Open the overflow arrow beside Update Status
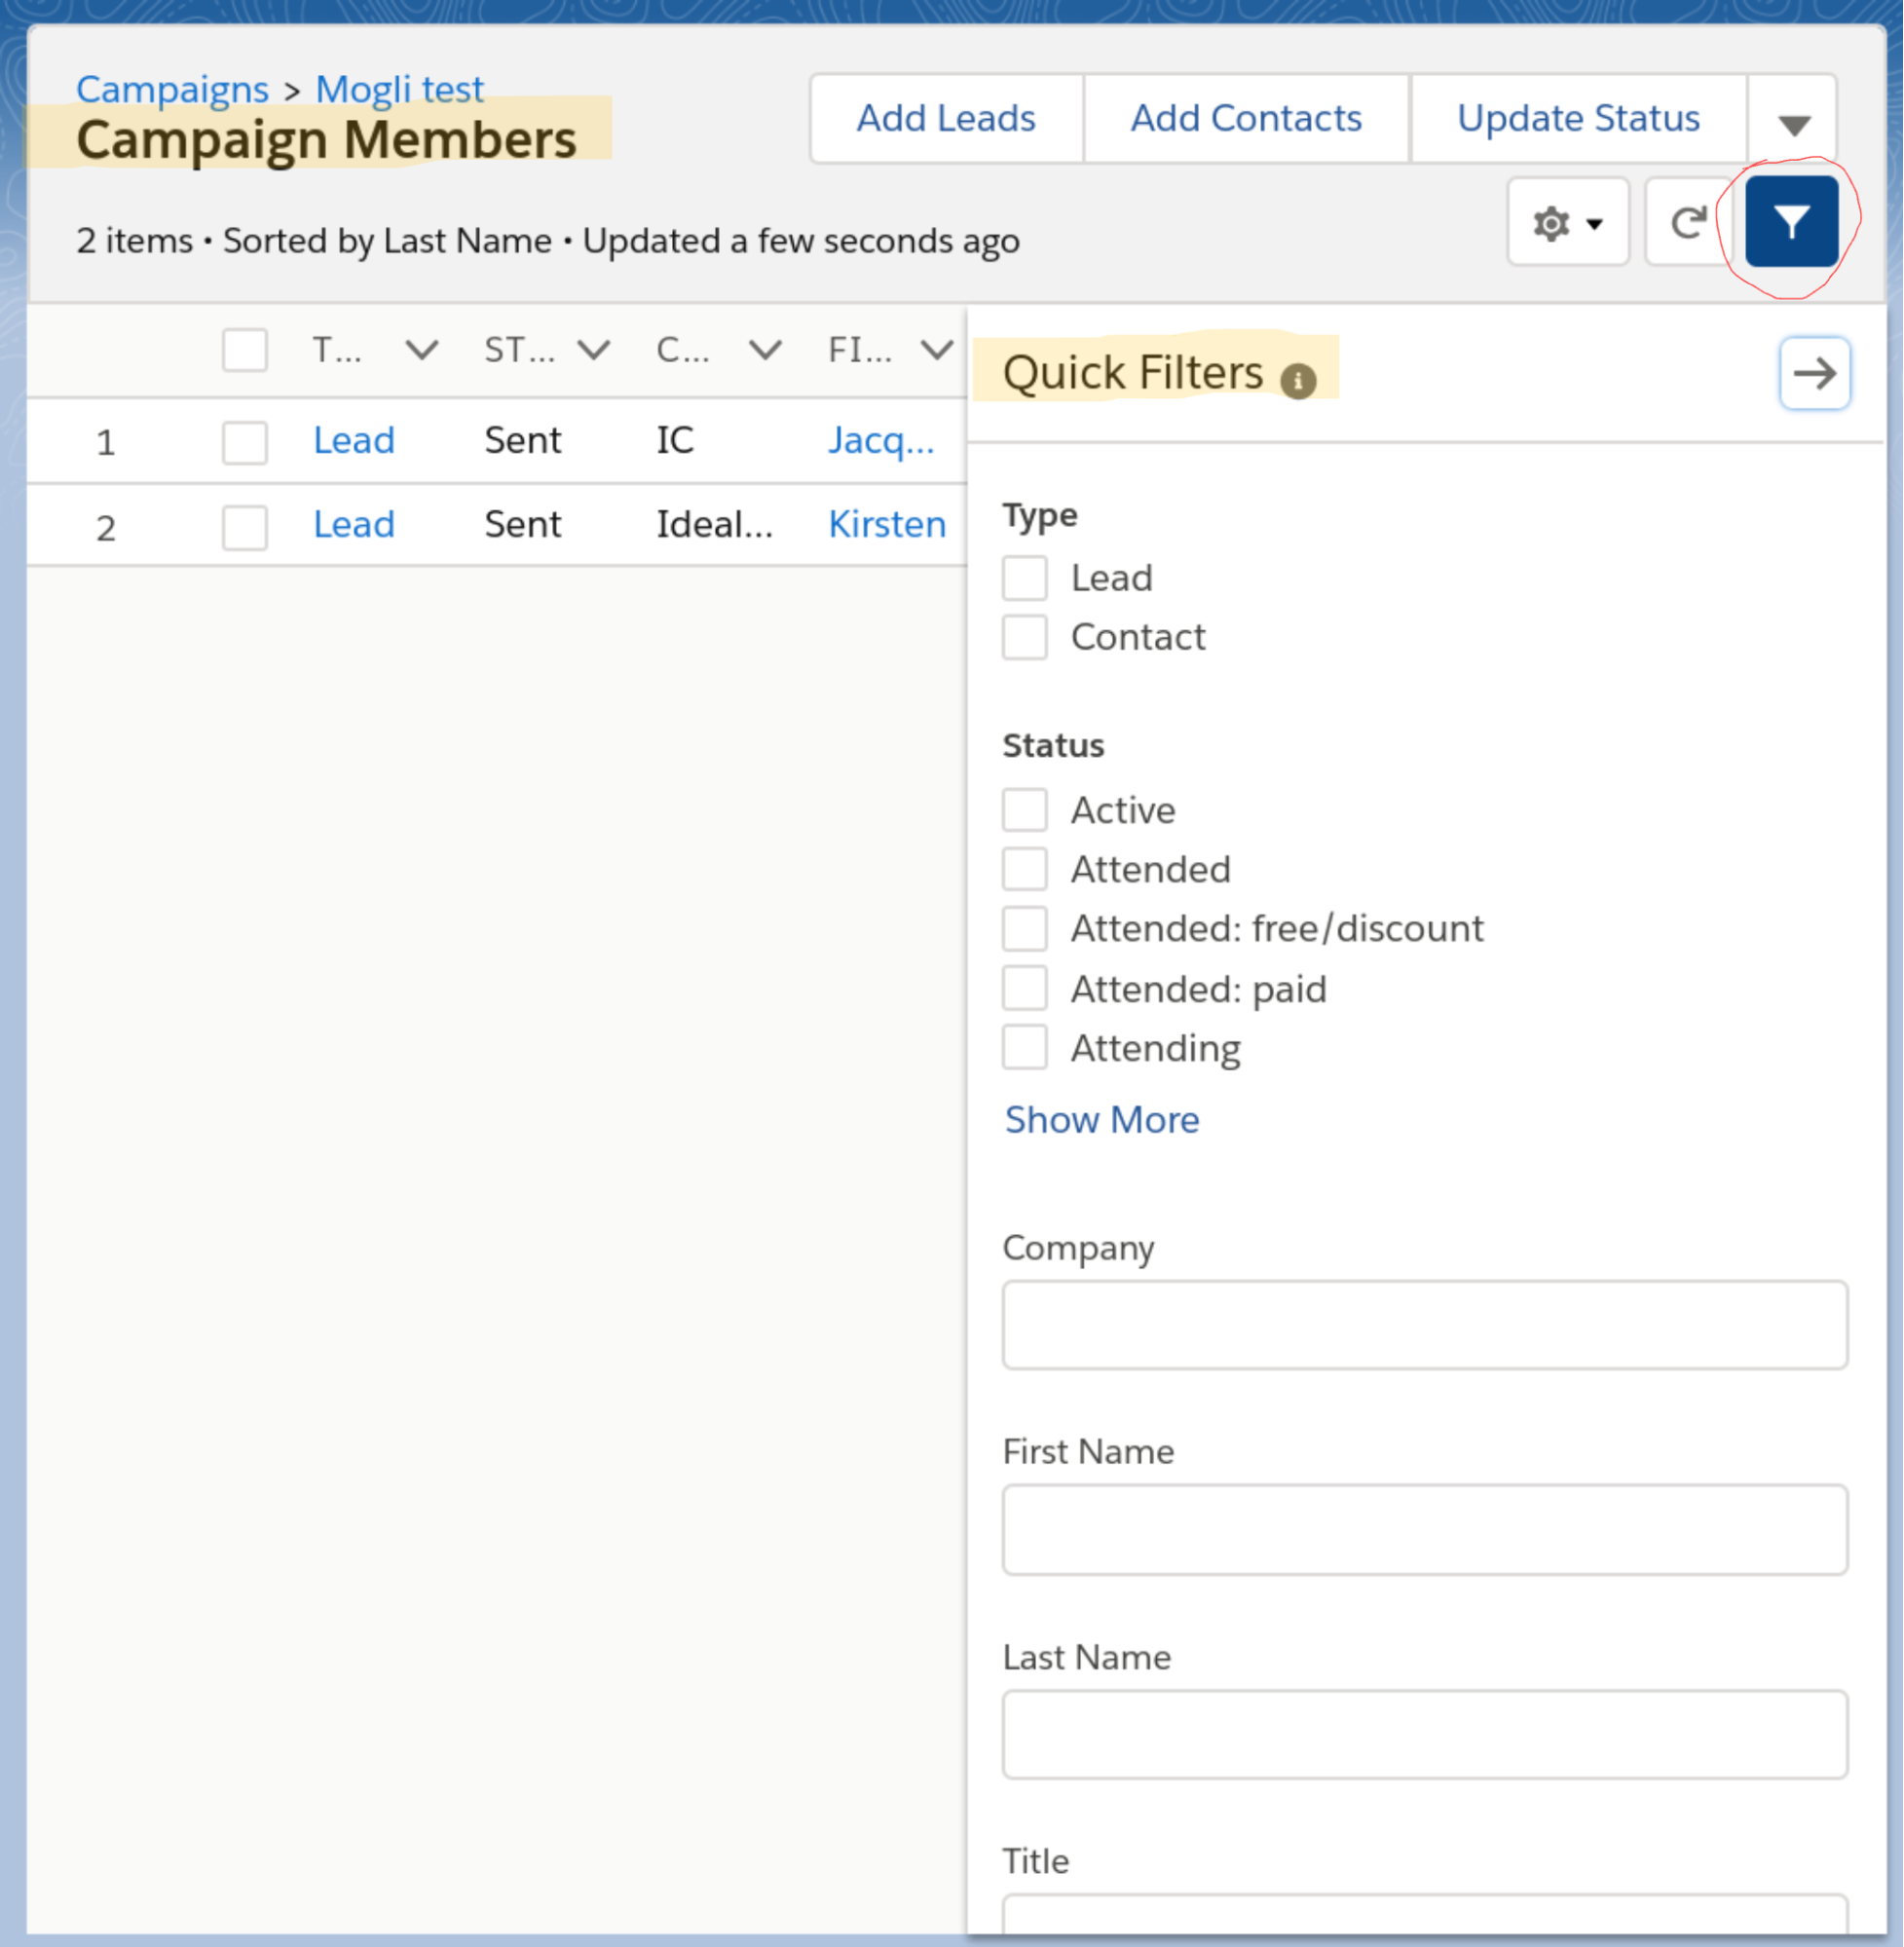The image size is (1904, 1947). [1793, 118]
